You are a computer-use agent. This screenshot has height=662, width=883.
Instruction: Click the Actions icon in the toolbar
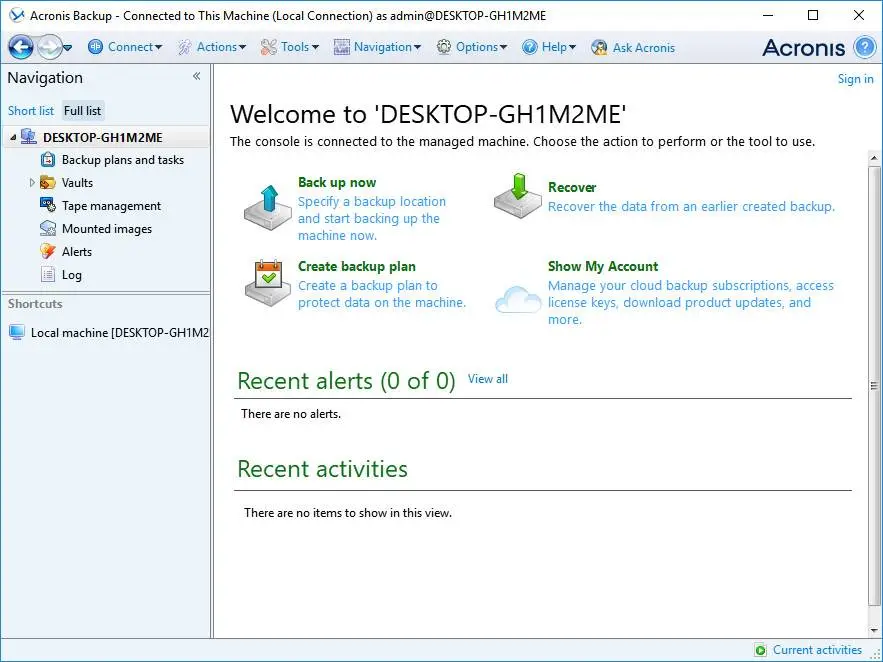(x=185, y=47)
